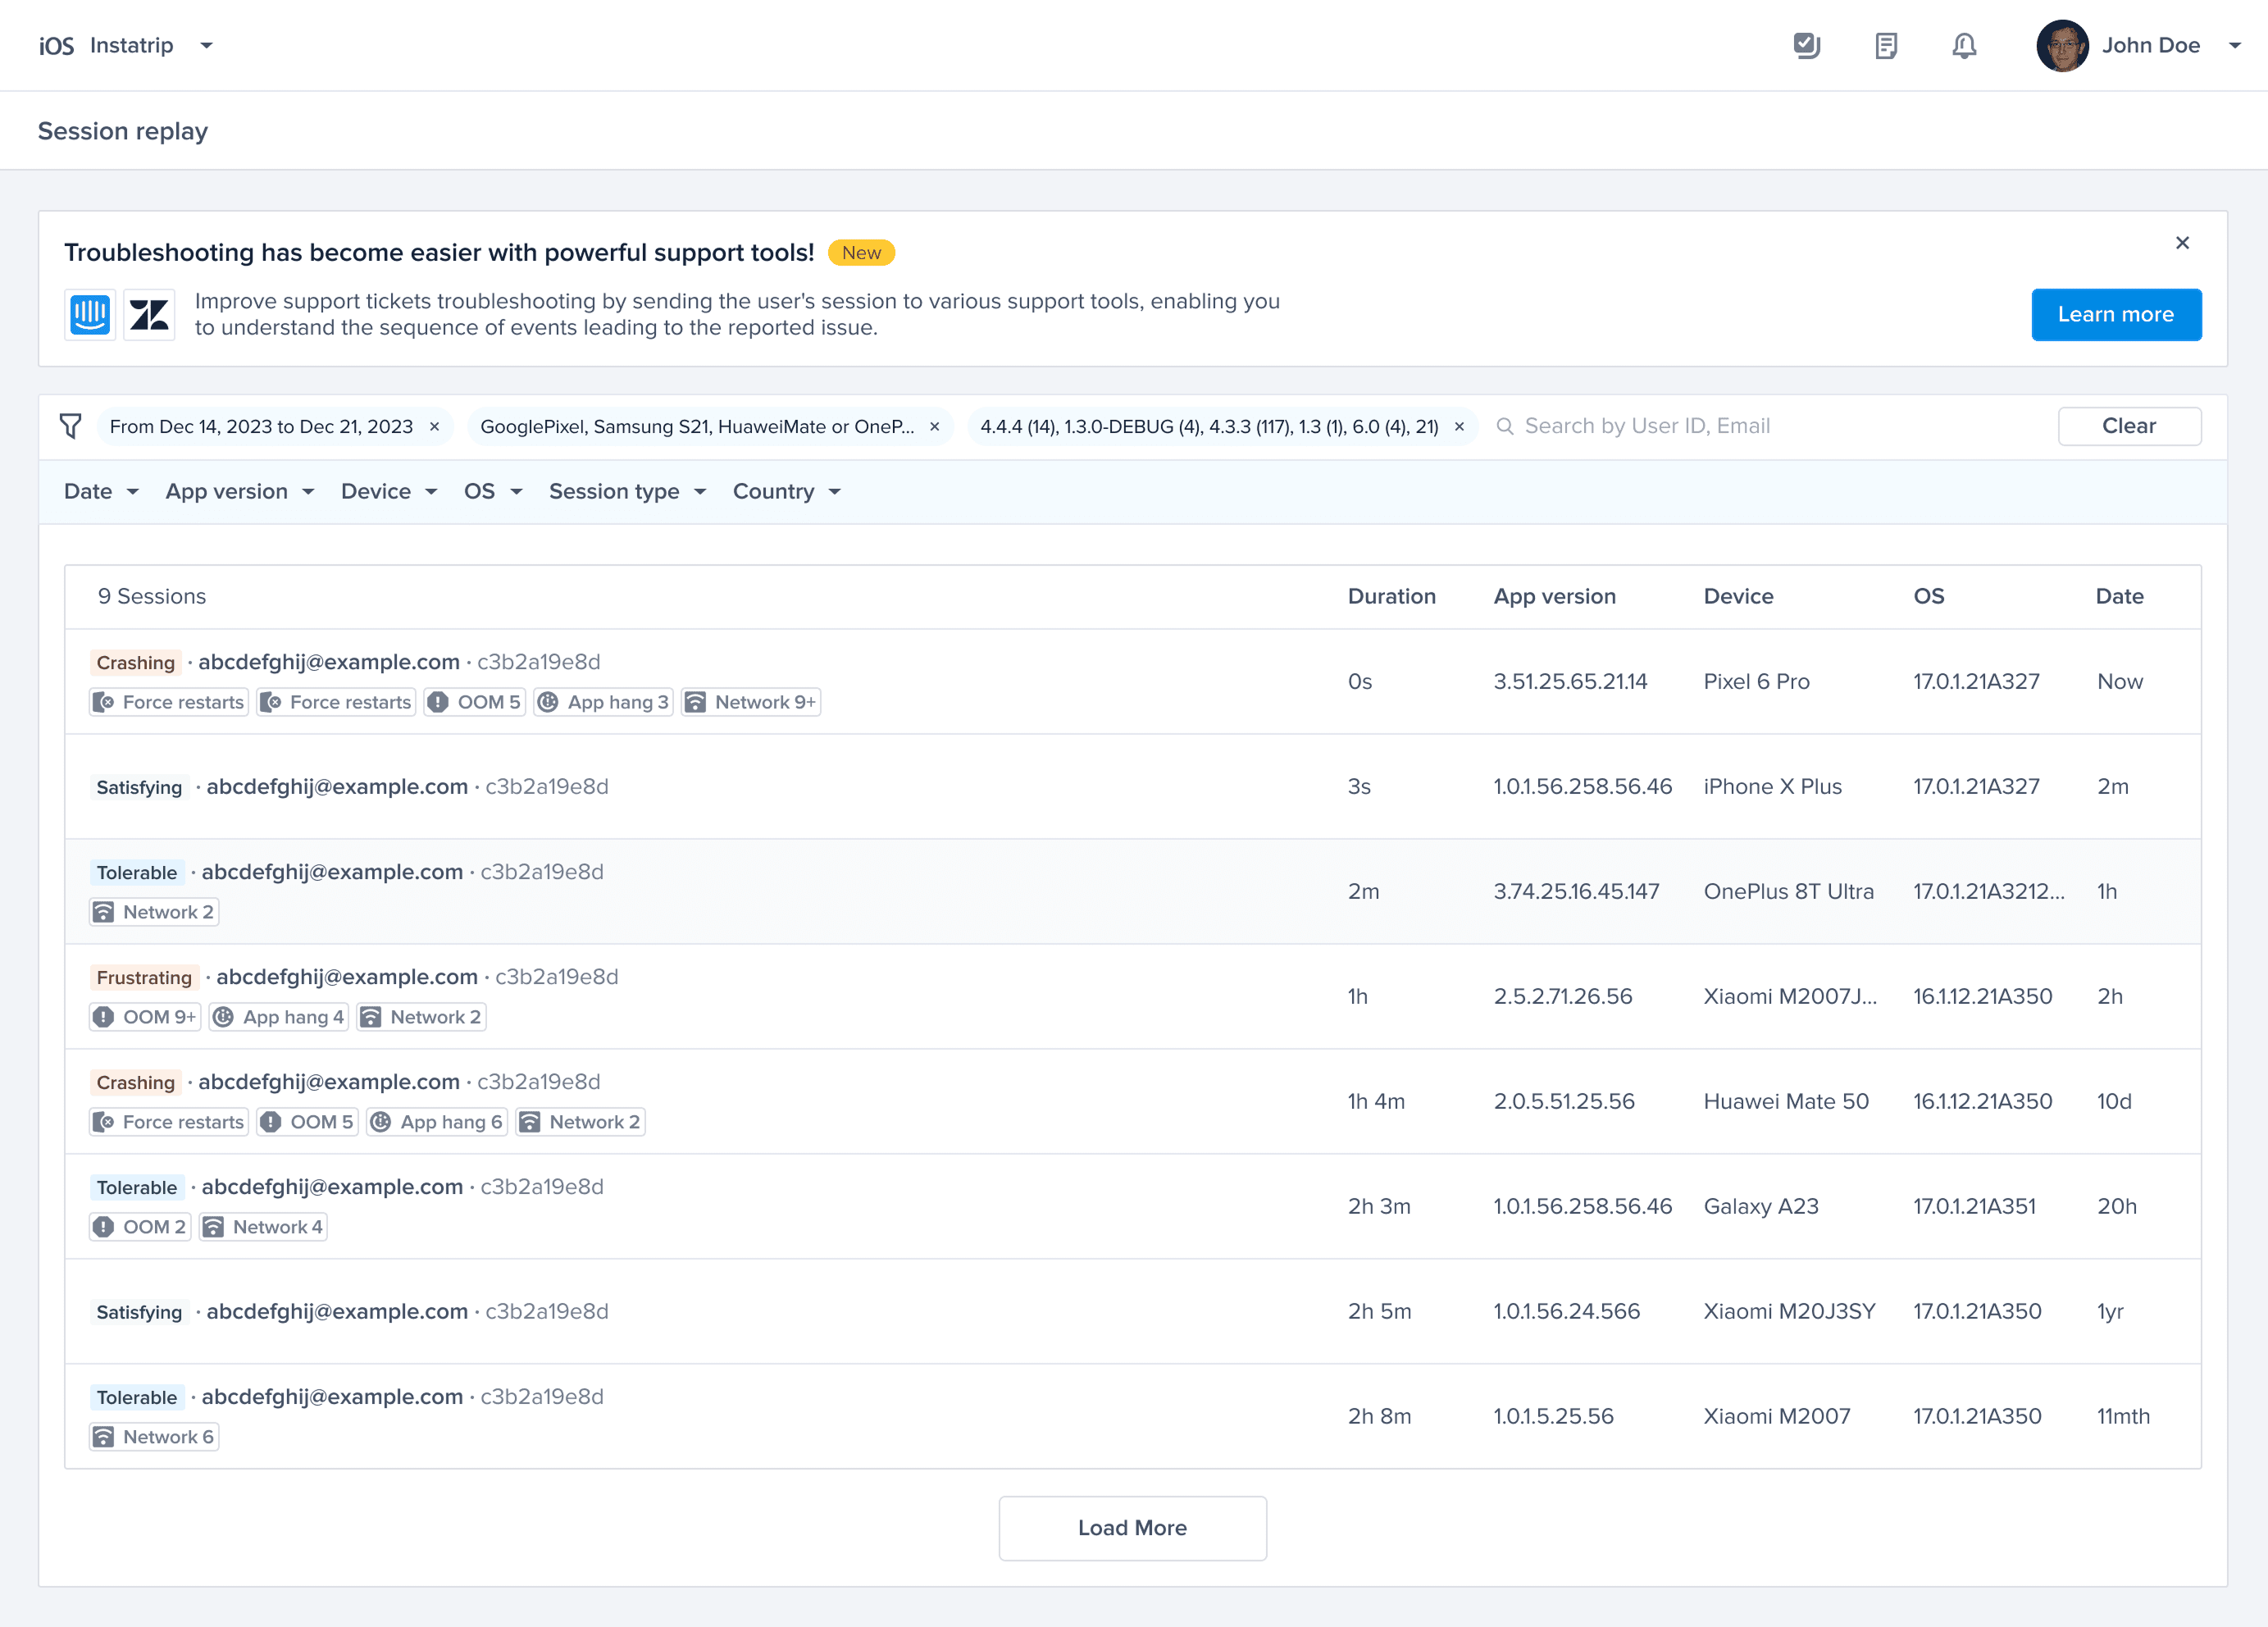
Task: Open the Device filter dropdown
Action: click(389, 492)
